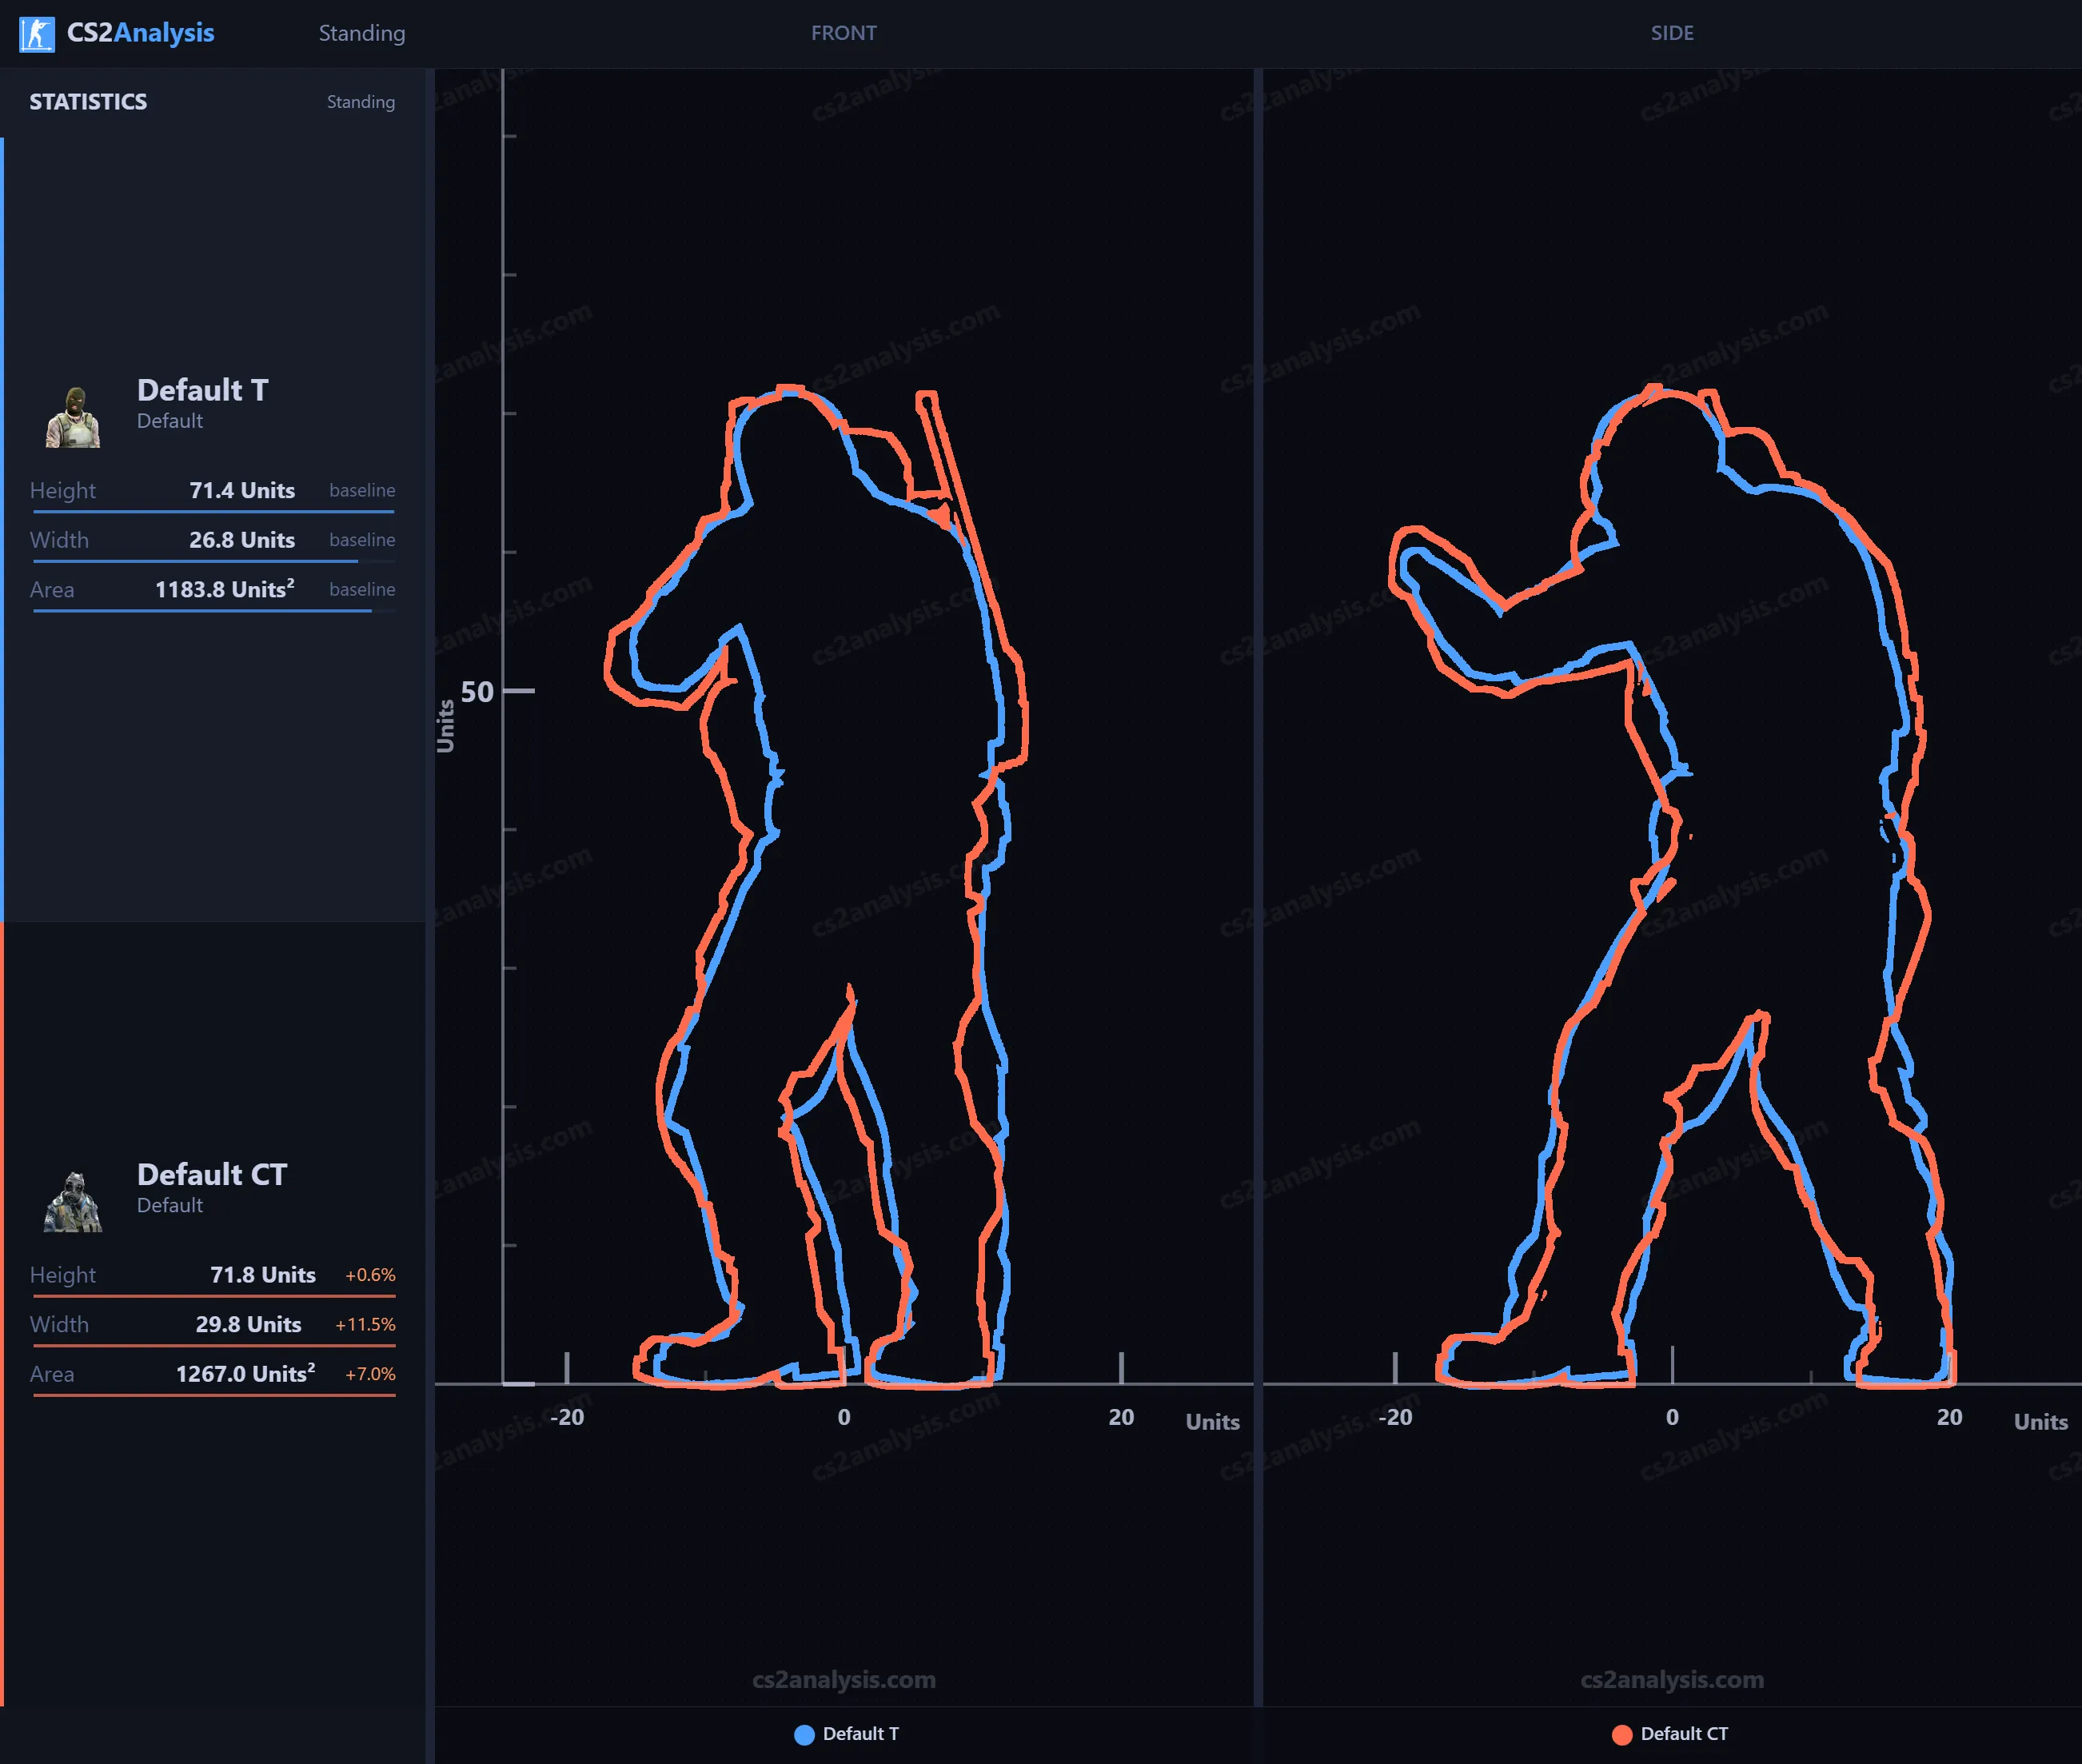The height and width of the screenshot is (1764, 2082).
Task: Click the Default CT agent avatar
Action: (73, 1201)
